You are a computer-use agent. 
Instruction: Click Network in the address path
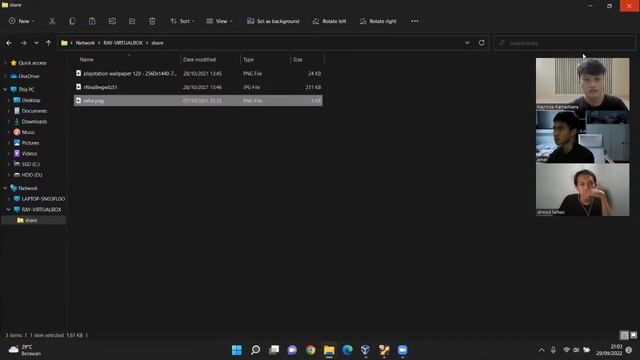(85, 43)
